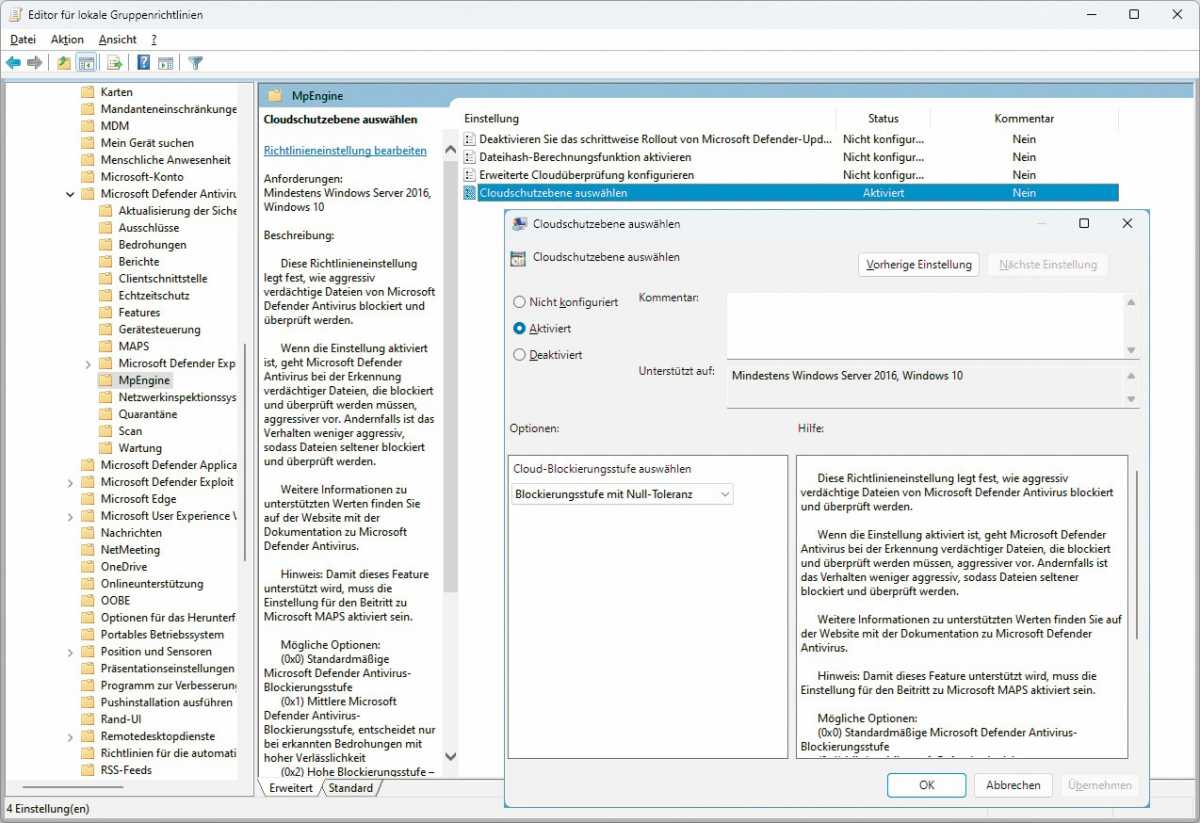Open the Cloud-Blockierungsstufe dropdown
The width and height of the screenshot is (1200, 823).
click(x=622, y=494)
